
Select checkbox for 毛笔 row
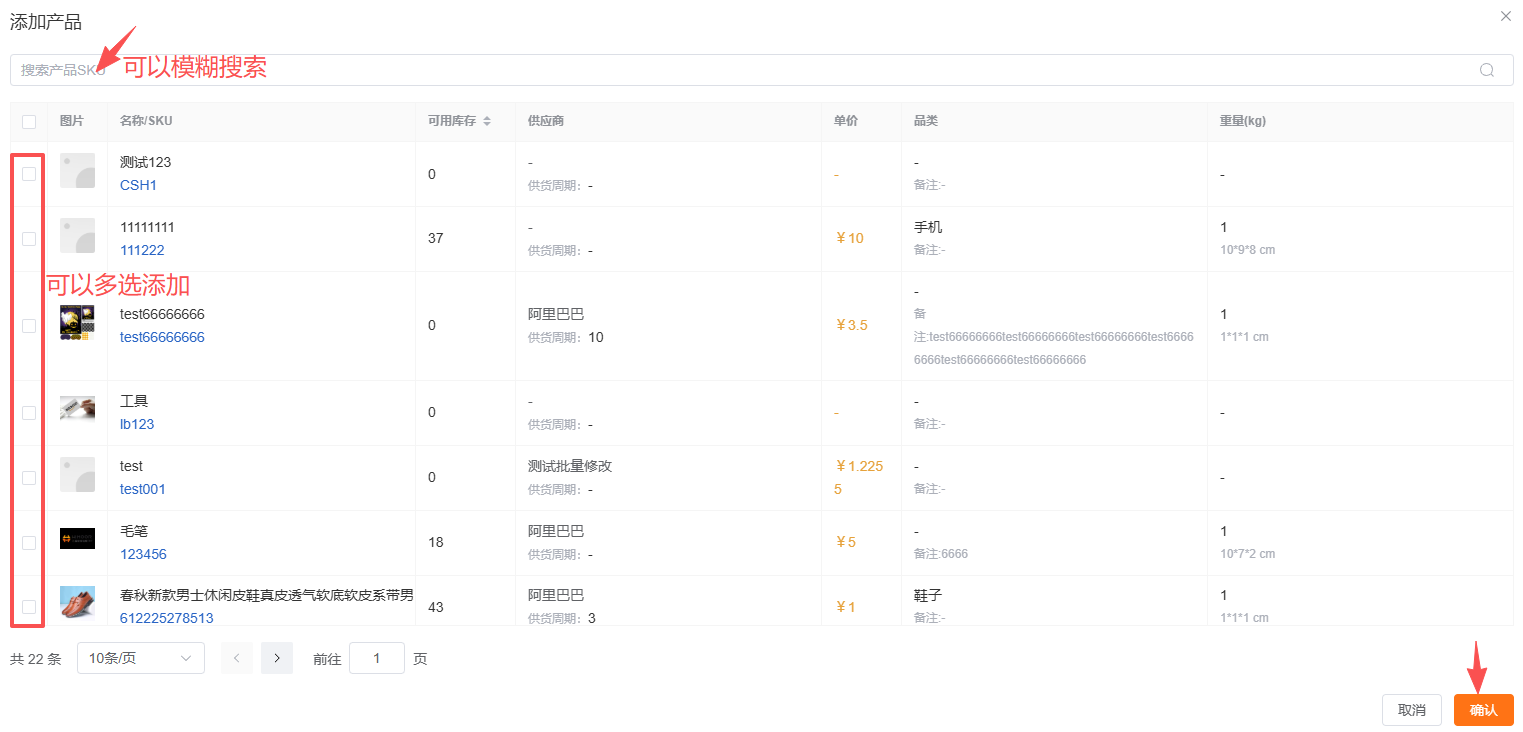[29, 542]
